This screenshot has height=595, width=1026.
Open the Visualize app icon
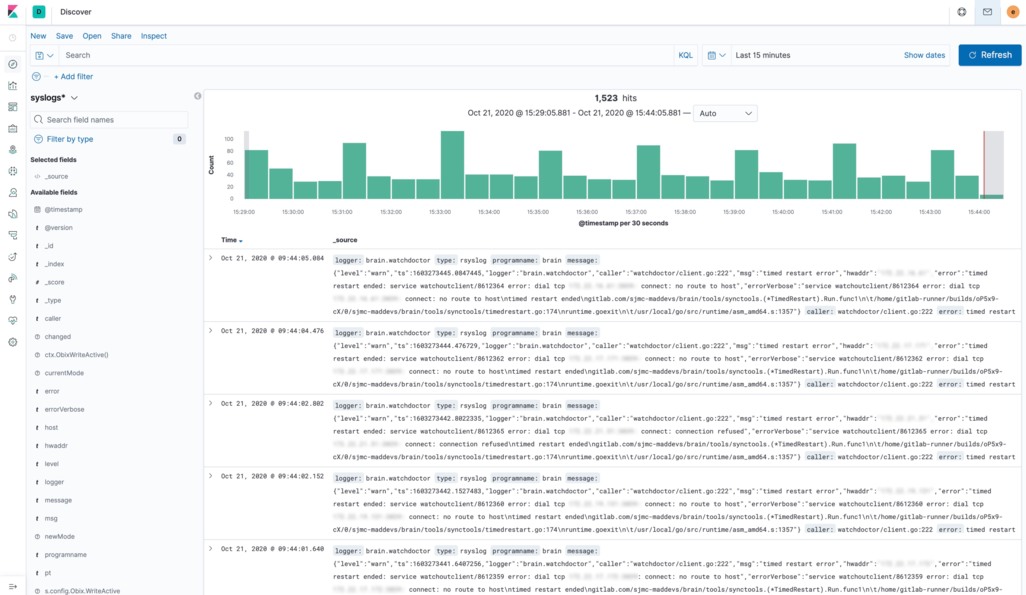[11, 86]
